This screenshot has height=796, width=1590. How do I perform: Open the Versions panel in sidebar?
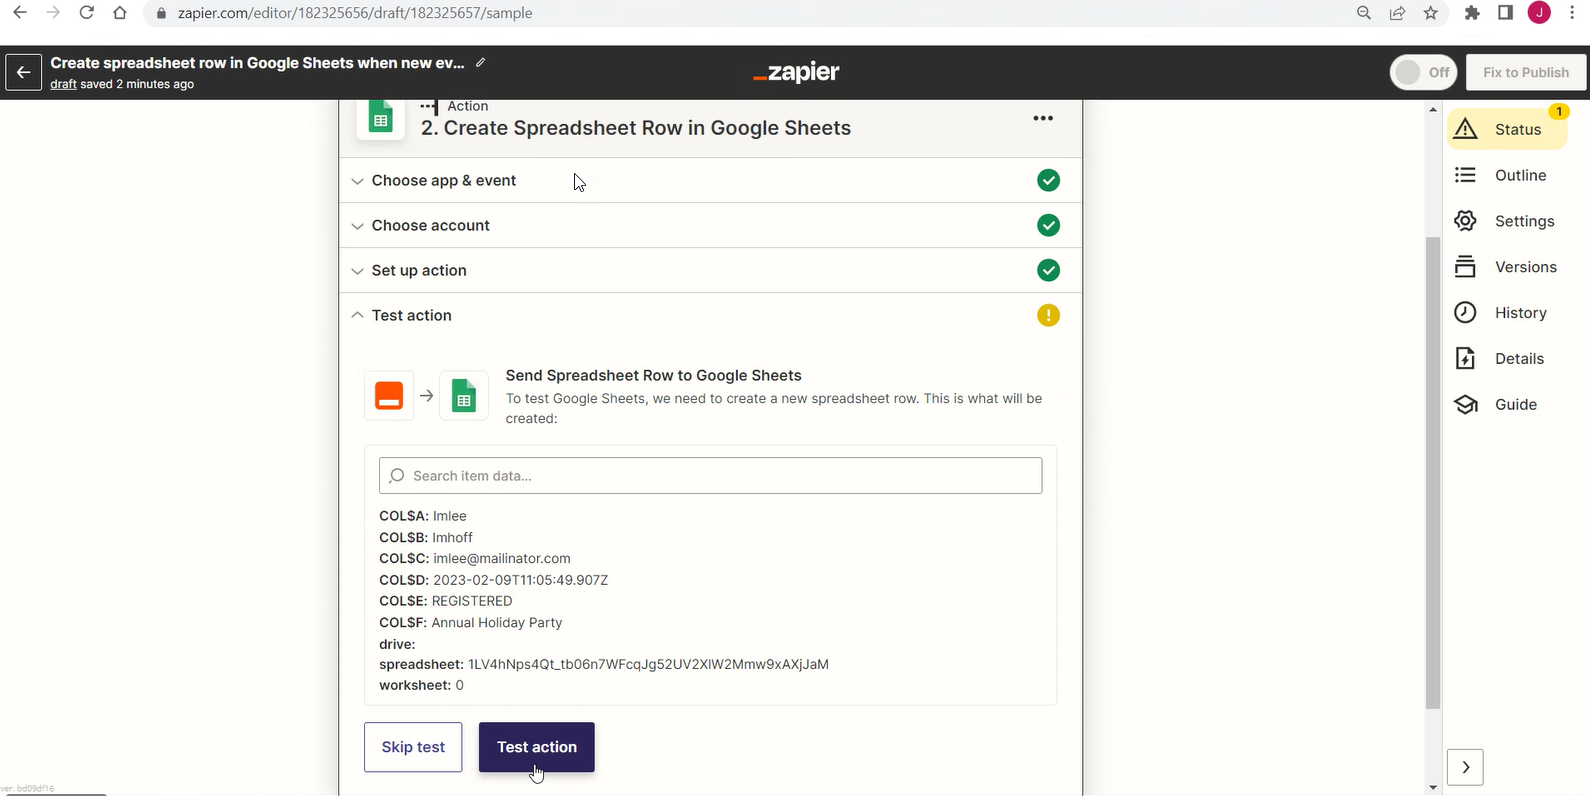pyautogui.click(x=1506, y=267)
